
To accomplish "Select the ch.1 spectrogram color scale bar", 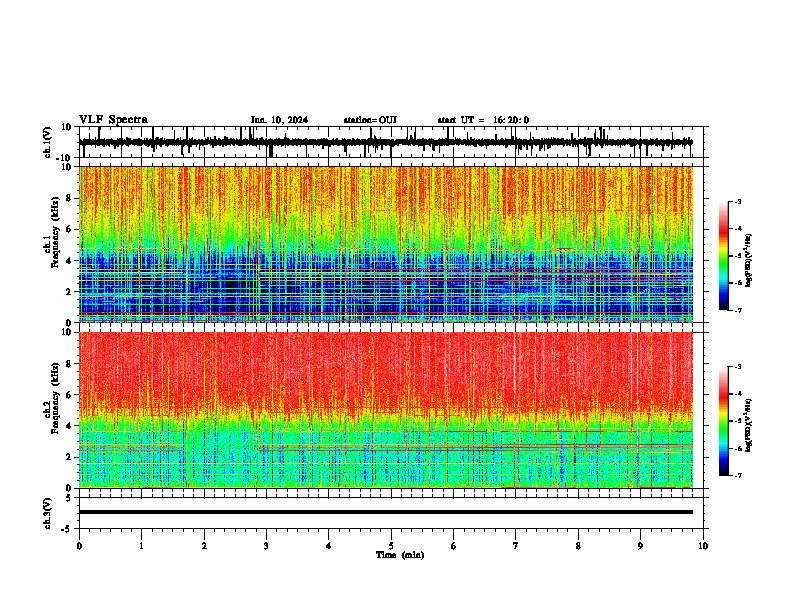I will tap(724, 256).
